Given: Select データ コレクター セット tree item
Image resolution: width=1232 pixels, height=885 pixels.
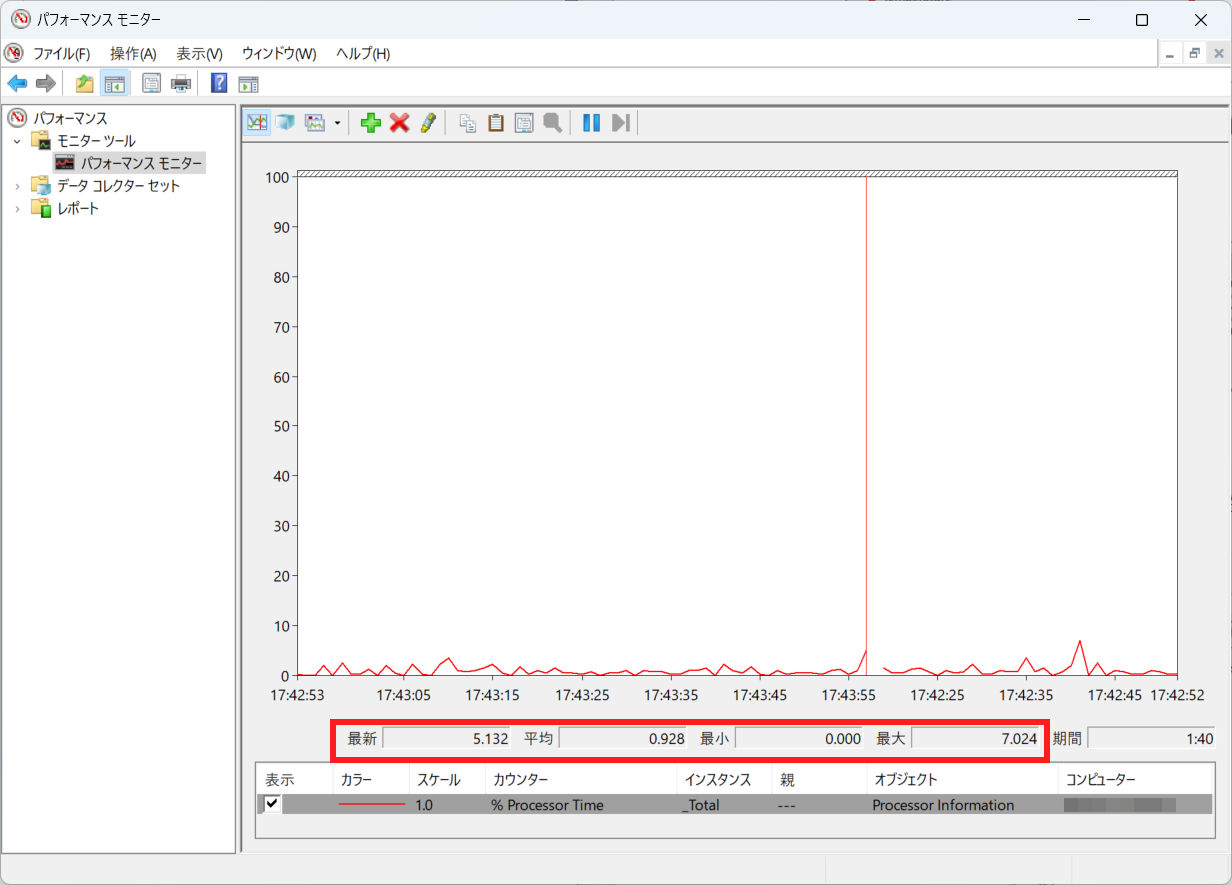Looking at the screenshot, I should pyautogui.click(x=118, y=185).
